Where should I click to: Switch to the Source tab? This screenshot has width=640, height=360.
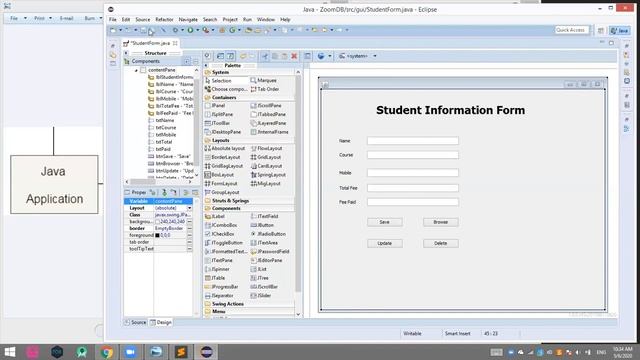point(135,322)
